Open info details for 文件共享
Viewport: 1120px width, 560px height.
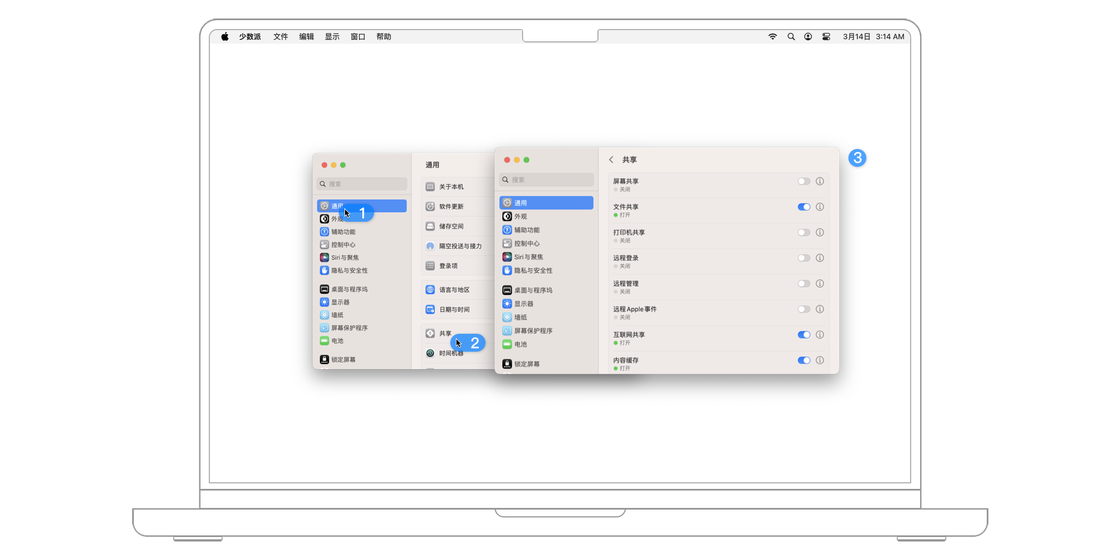coord(819,207)
